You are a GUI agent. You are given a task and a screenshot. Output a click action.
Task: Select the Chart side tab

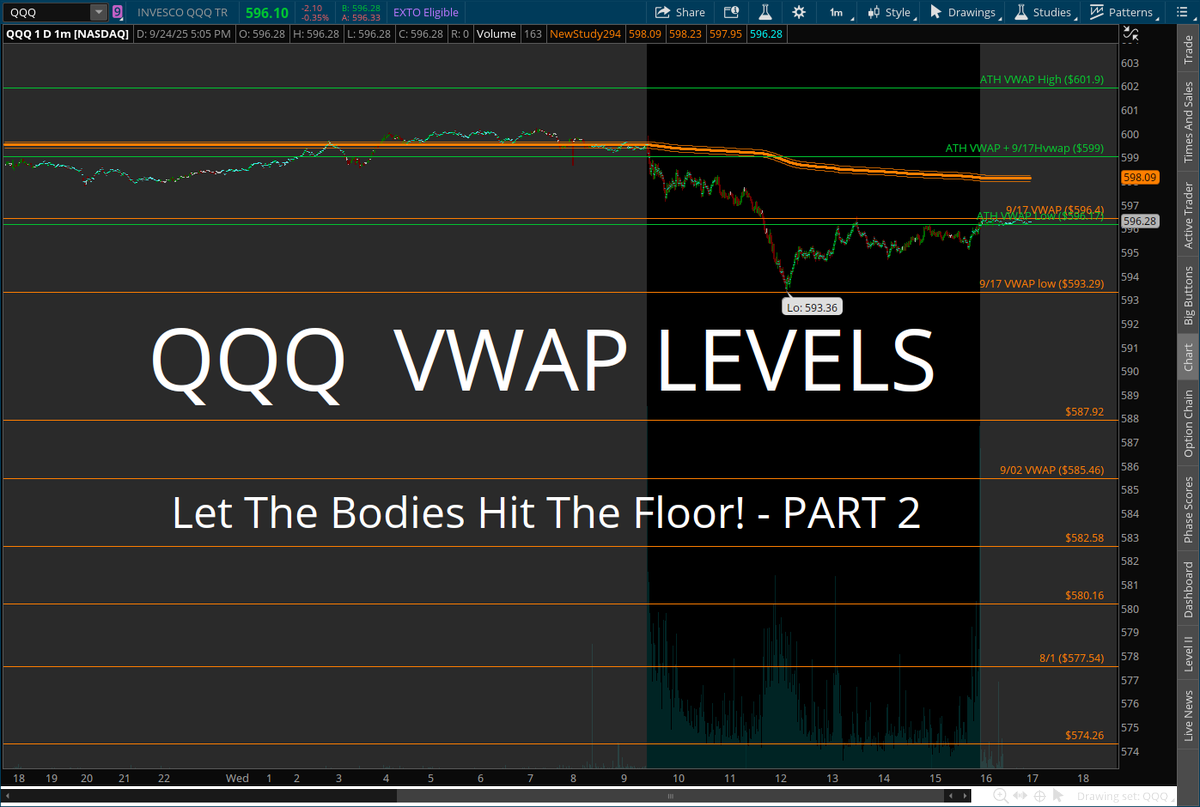(x=1188, y=358)
